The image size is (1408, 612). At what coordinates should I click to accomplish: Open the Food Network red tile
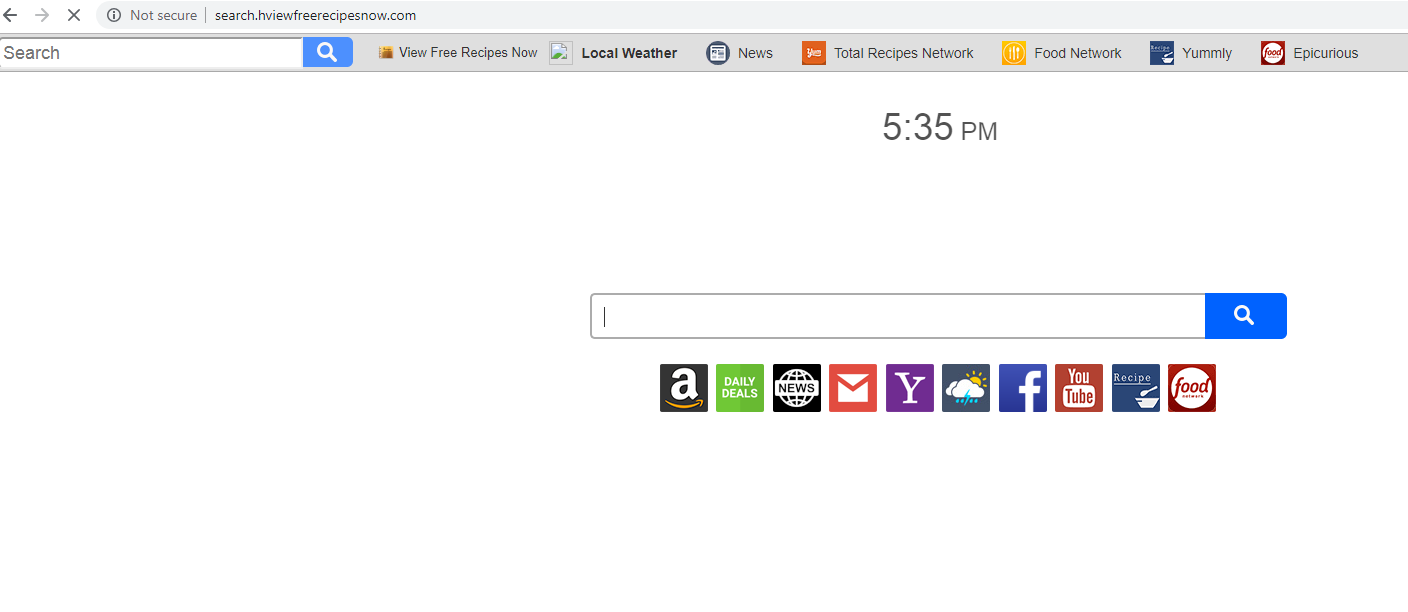pyautogui.click(x=1192, y=388)
